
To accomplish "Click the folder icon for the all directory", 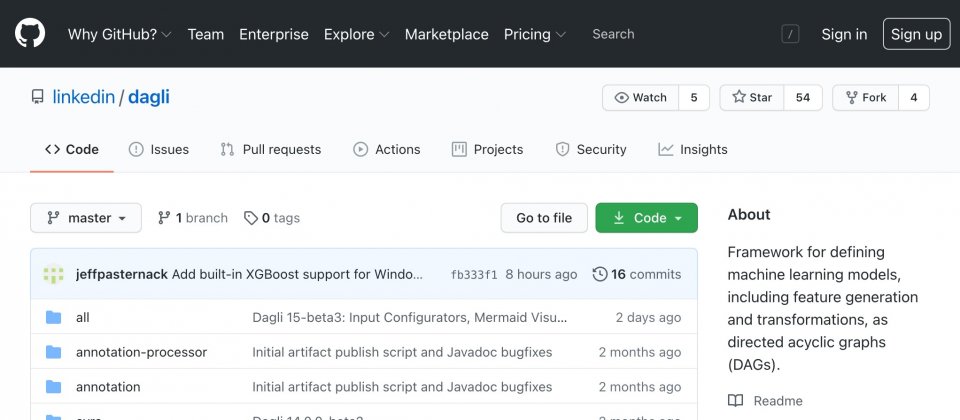I will [54, 317].
